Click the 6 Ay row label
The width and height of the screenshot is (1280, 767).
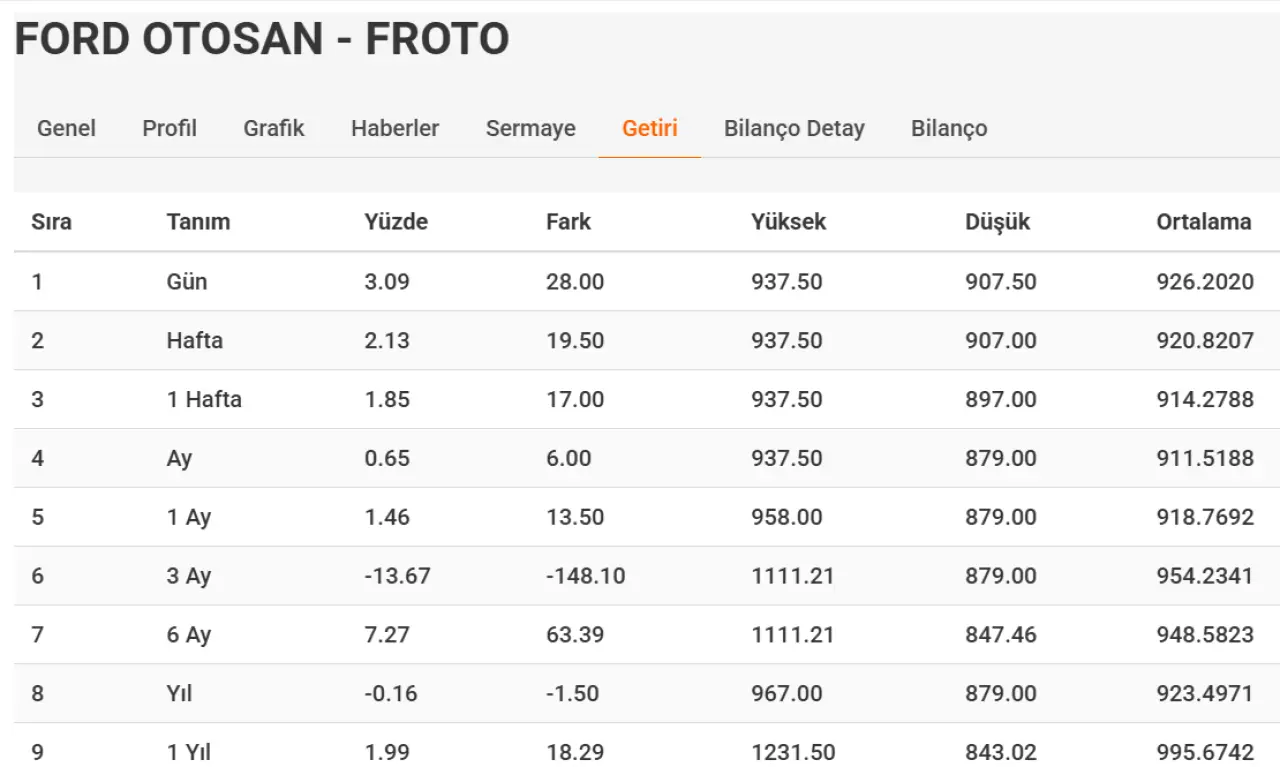click(189, 635)
